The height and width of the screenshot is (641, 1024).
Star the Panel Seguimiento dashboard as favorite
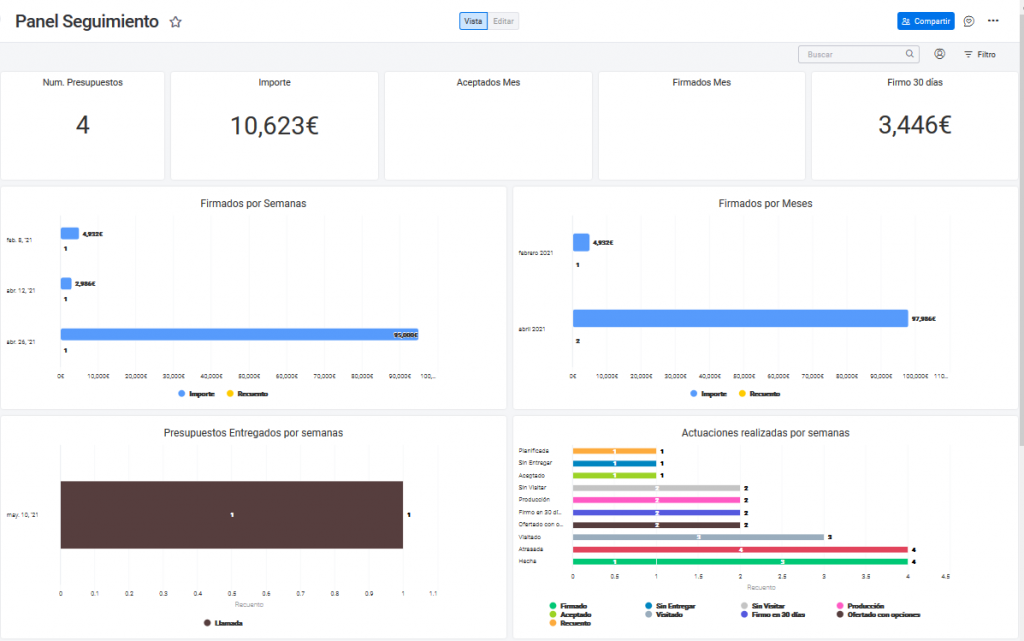click(x=176, y=22)
